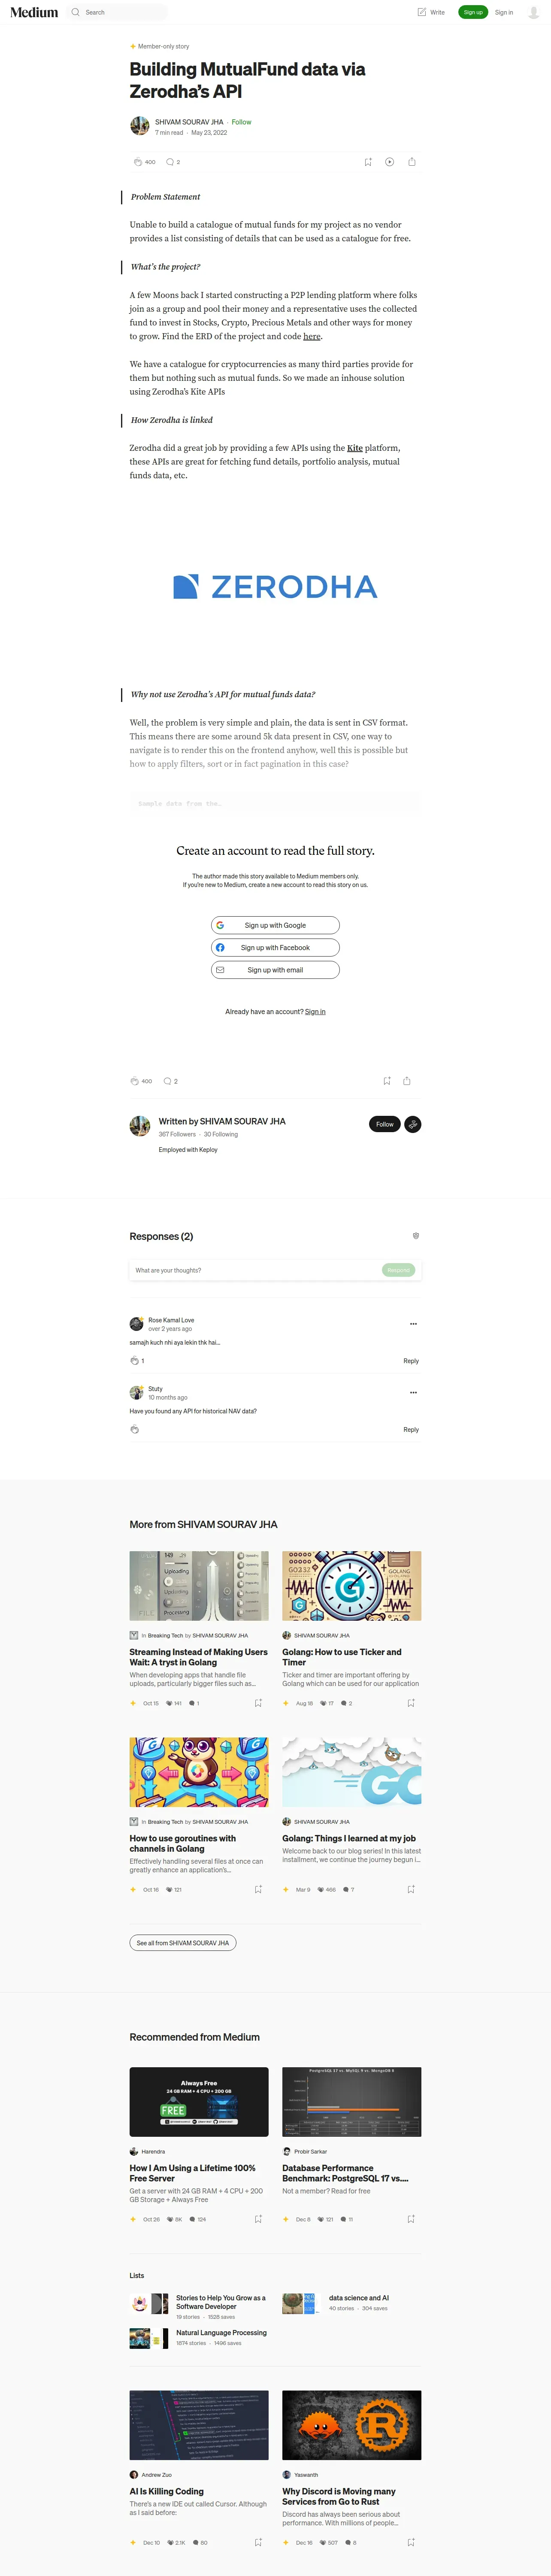Subscribe to author via envelope icon
The height and width of the screenshot is (2576, 551).
click(x=412, y=1124)
